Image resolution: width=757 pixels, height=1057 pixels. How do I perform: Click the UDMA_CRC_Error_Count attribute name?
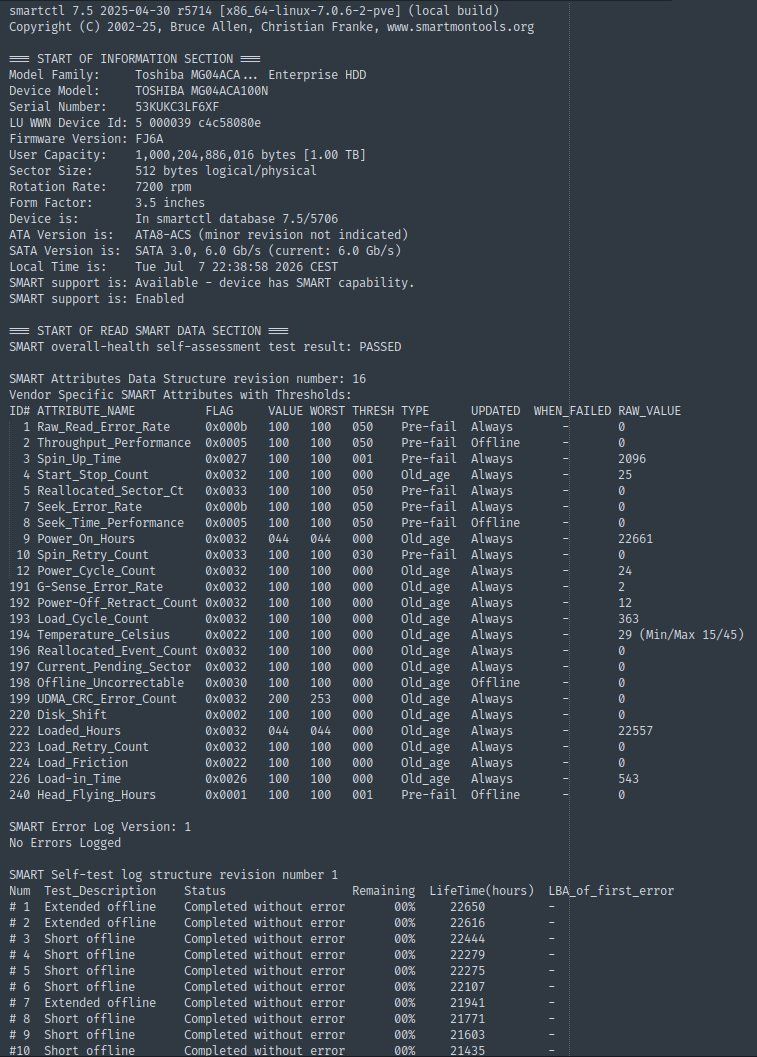[x=107, y=698]
